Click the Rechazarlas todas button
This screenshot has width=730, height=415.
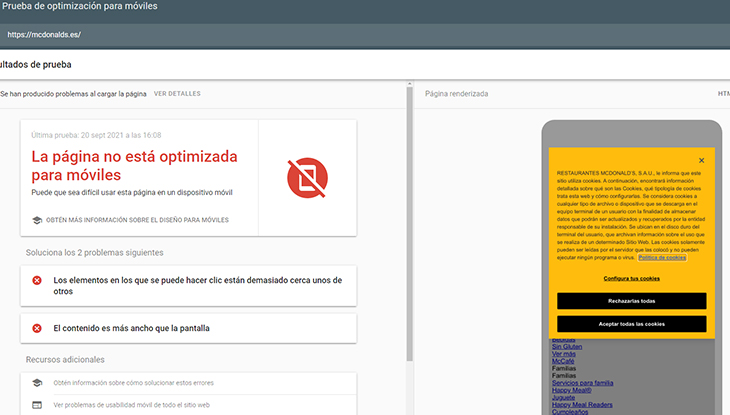tap(632, 301)
